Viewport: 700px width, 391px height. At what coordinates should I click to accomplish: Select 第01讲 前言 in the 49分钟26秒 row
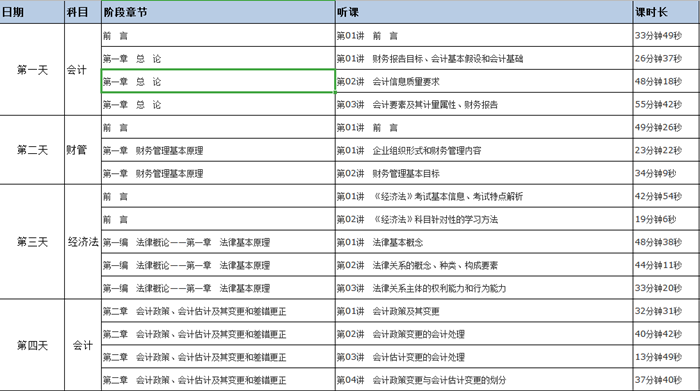(484, 127)
